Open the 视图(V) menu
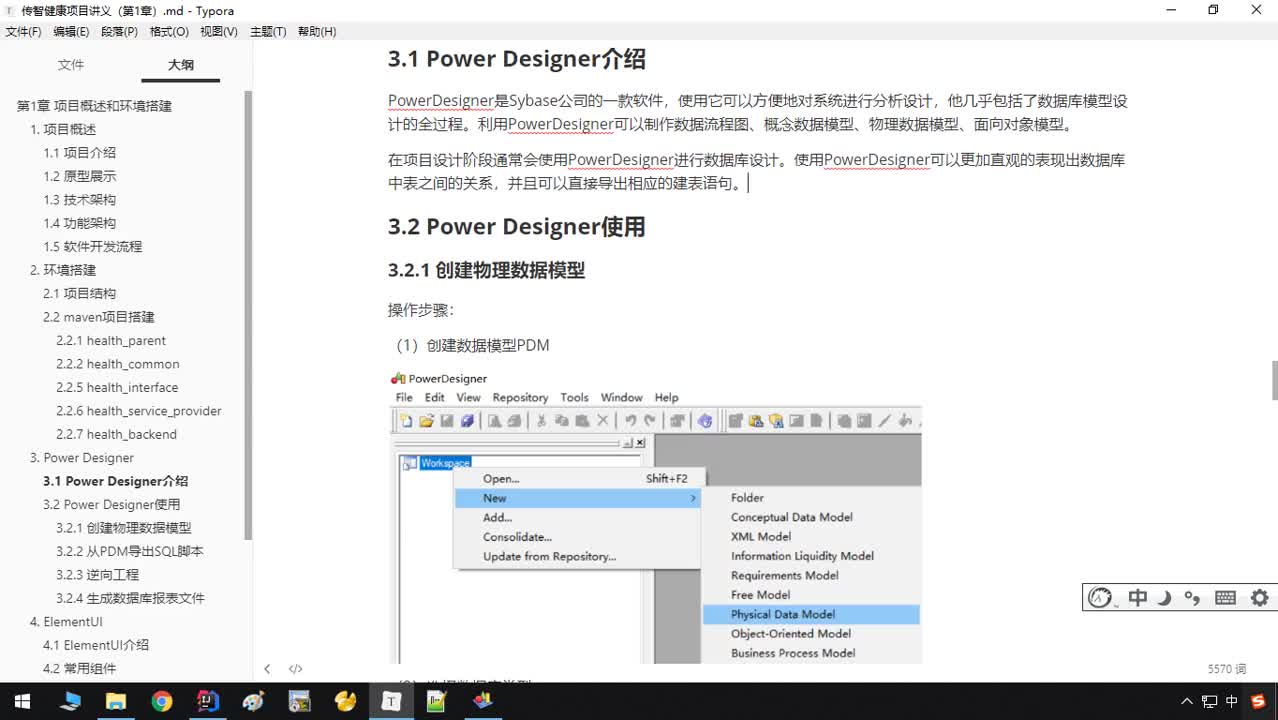 pos(219,32)
